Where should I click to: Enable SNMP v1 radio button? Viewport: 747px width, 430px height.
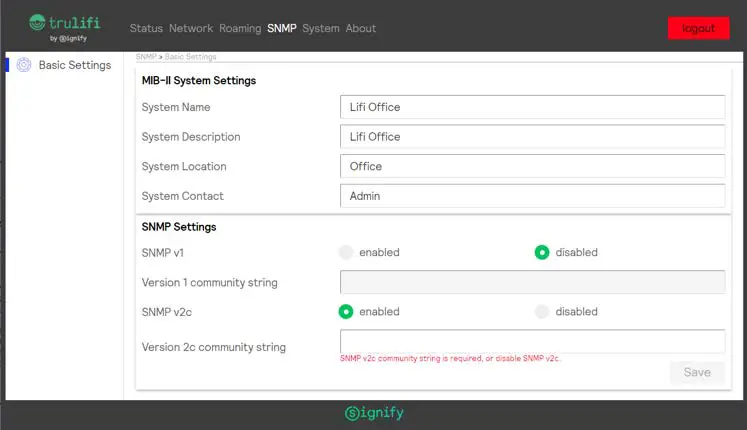click(346, 252)
